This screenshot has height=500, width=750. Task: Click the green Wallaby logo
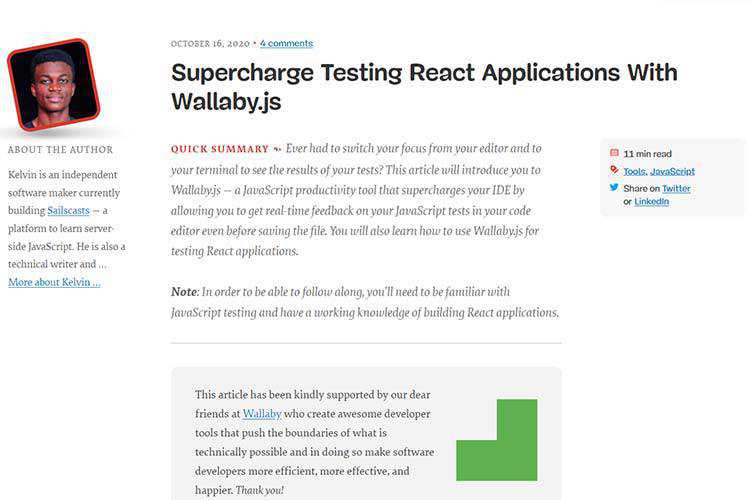click(x=497, y=440)
